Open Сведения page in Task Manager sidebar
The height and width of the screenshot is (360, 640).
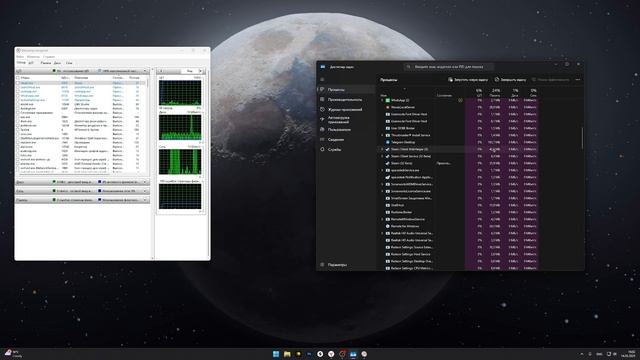(346, 140)
